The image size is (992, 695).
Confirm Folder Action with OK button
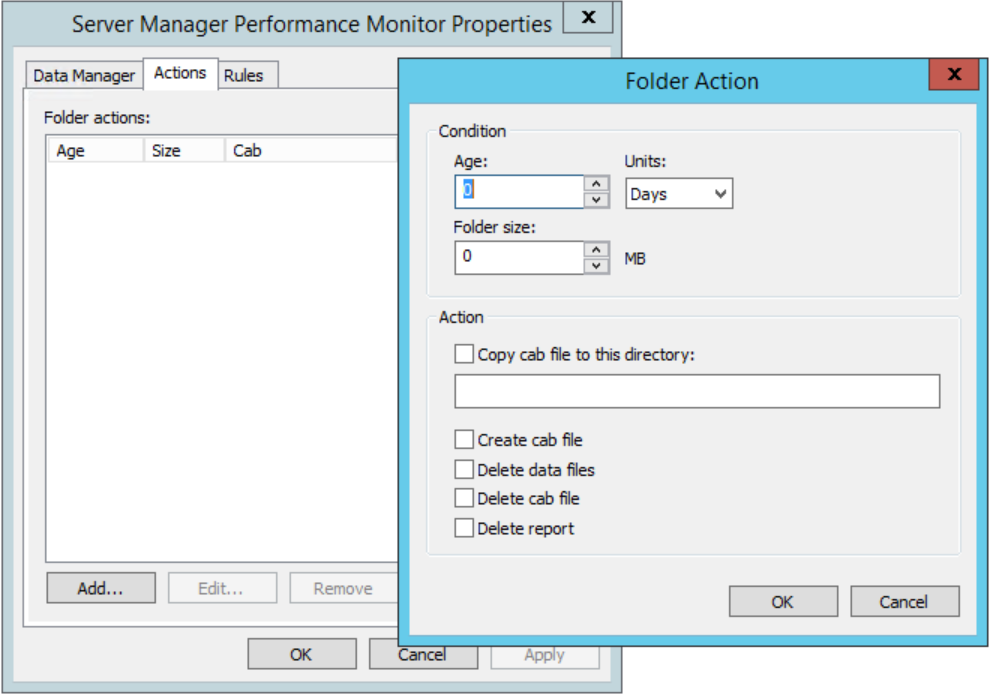783,601
